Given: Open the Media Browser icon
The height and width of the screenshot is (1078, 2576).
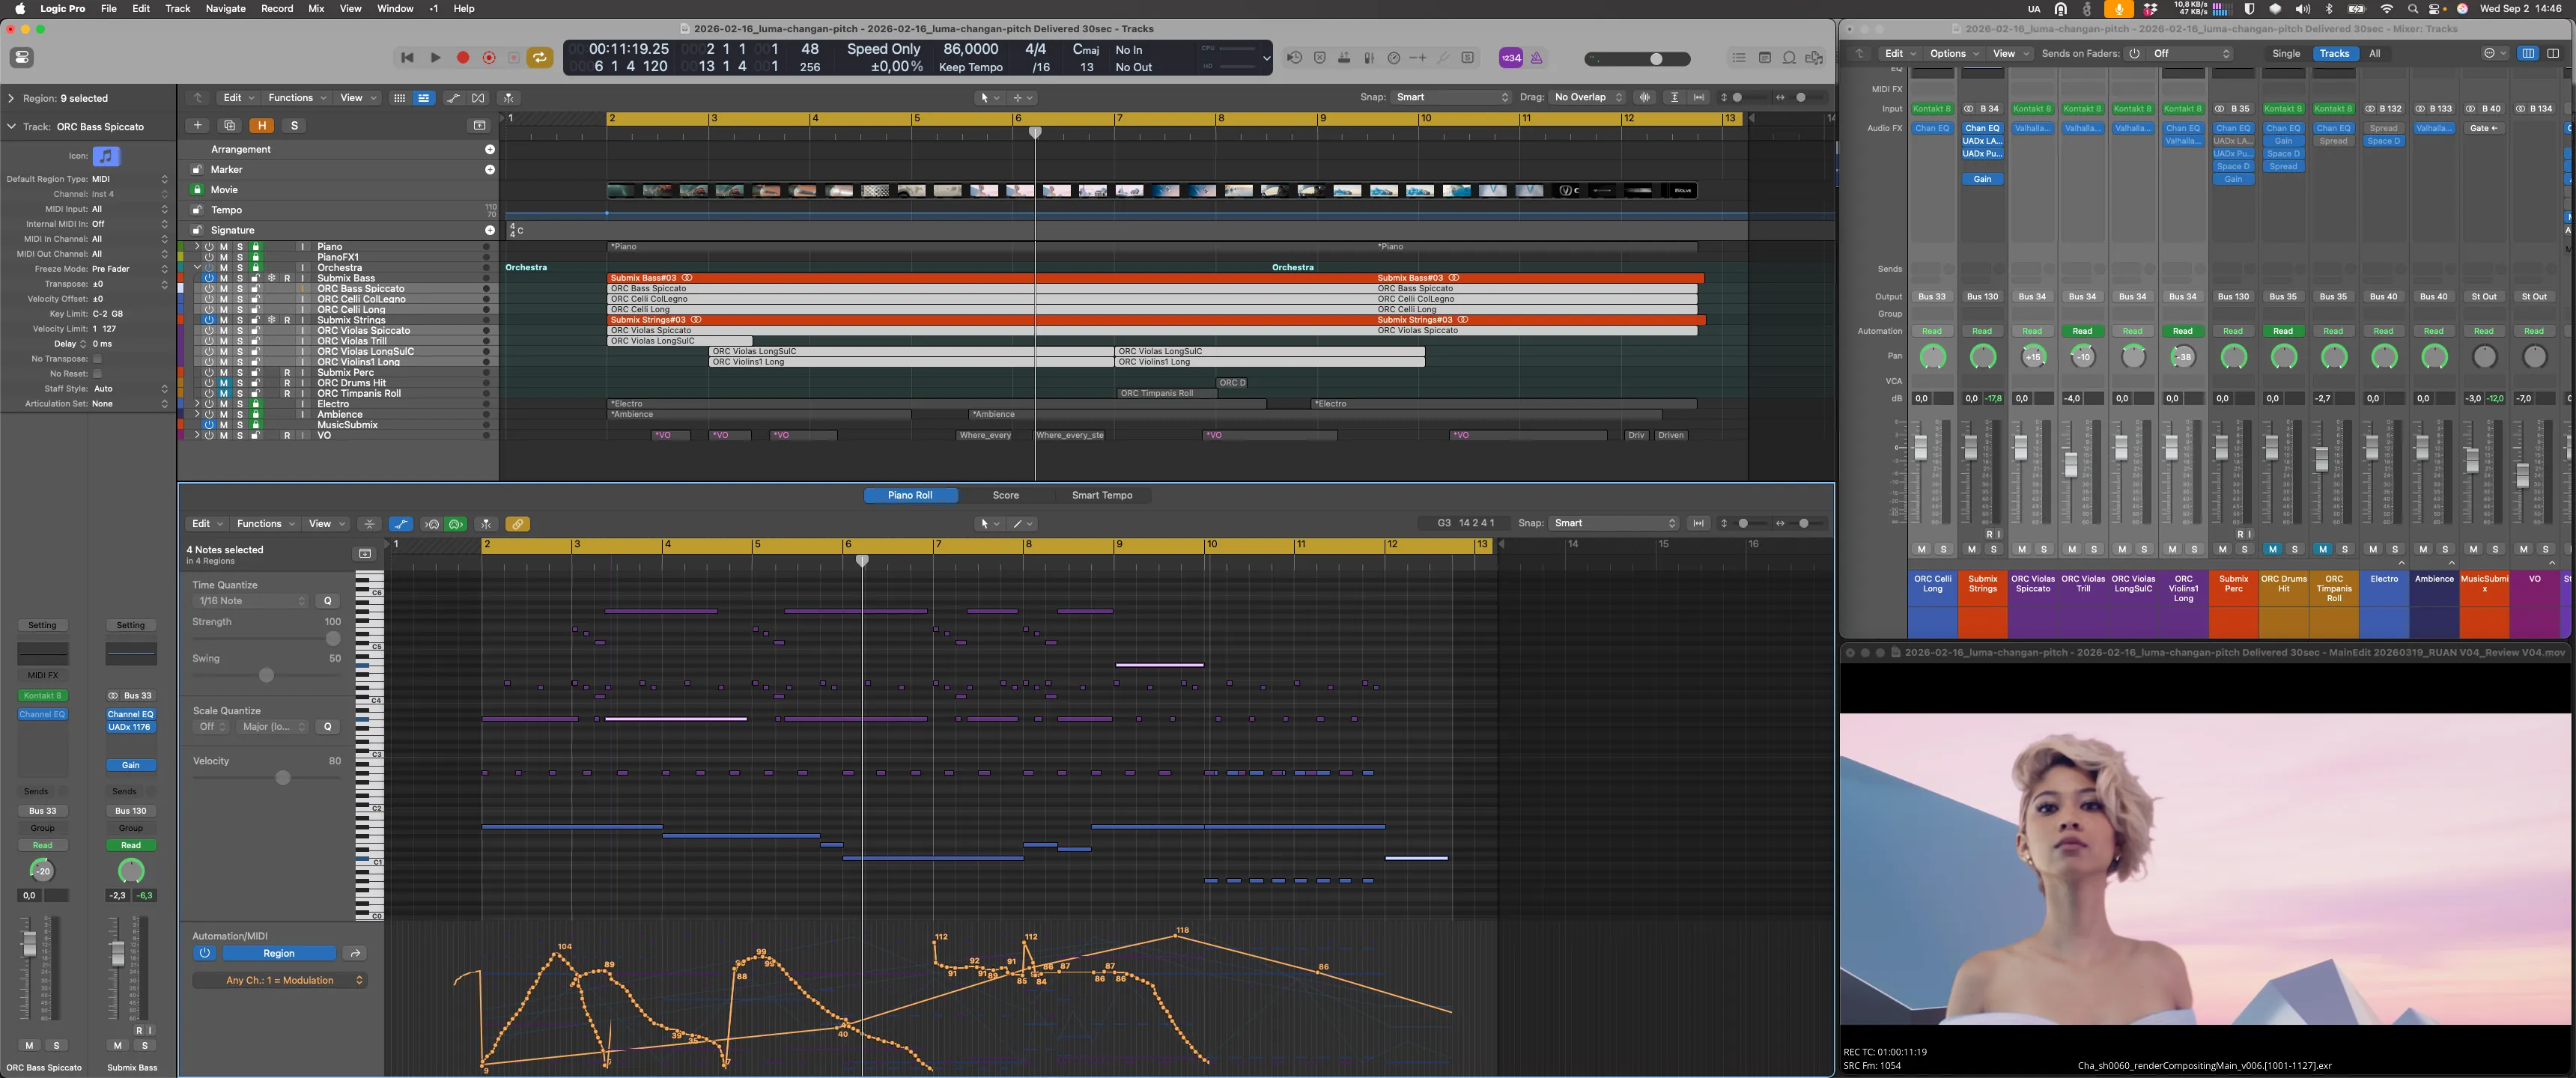Looking at the screenshot, I should [1814, 58].
